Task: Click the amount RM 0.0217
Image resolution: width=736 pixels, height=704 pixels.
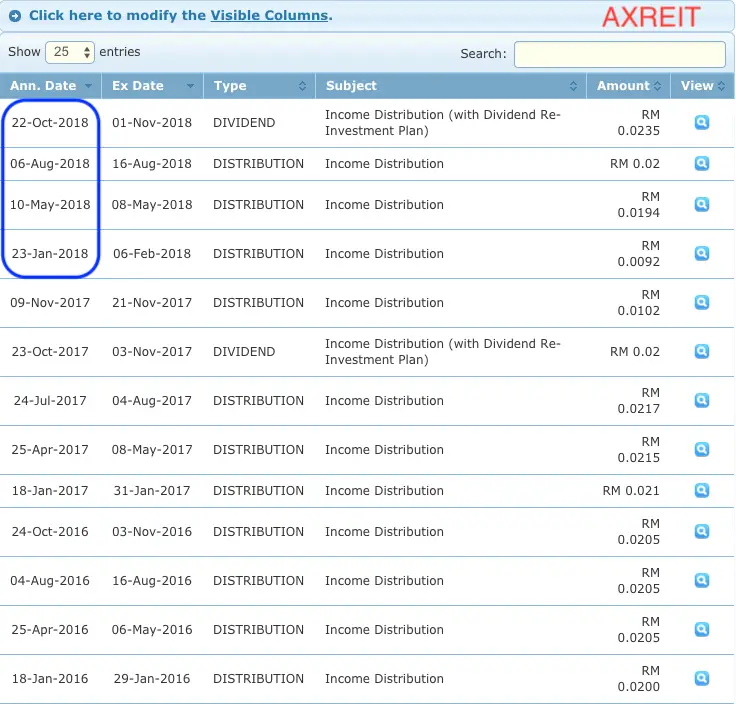Action: pos(639,400)
